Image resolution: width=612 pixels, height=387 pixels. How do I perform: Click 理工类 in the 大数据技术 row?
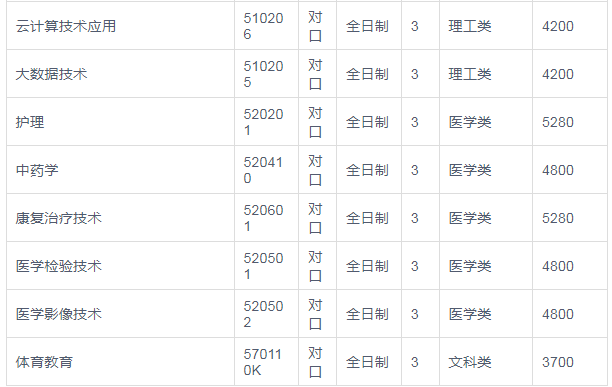coord(470,74)
